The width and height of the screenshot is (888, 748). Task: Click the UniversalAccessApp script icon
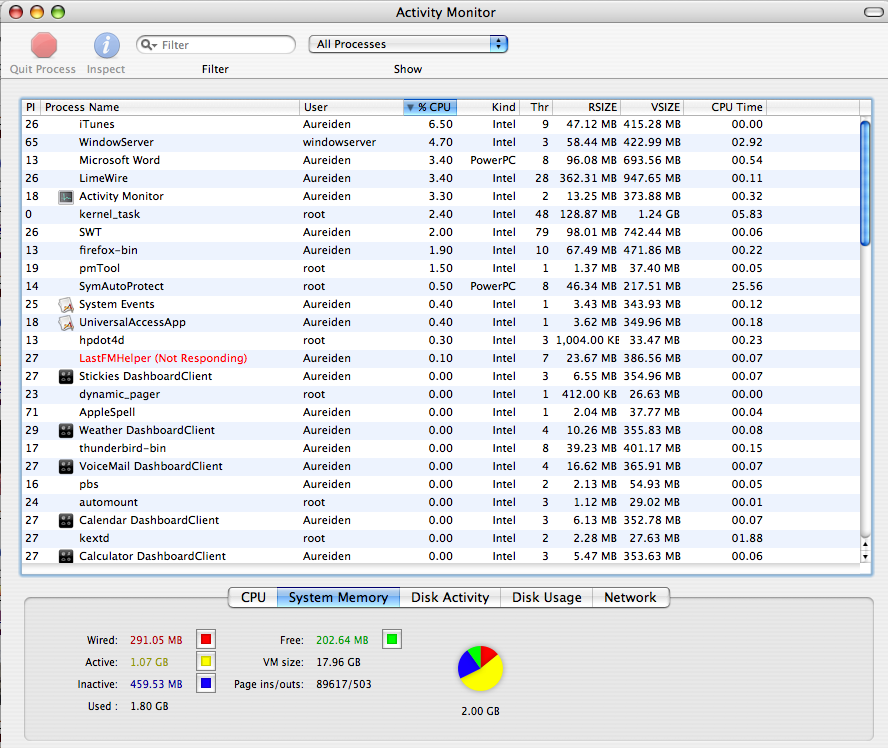tap(66, 323)
